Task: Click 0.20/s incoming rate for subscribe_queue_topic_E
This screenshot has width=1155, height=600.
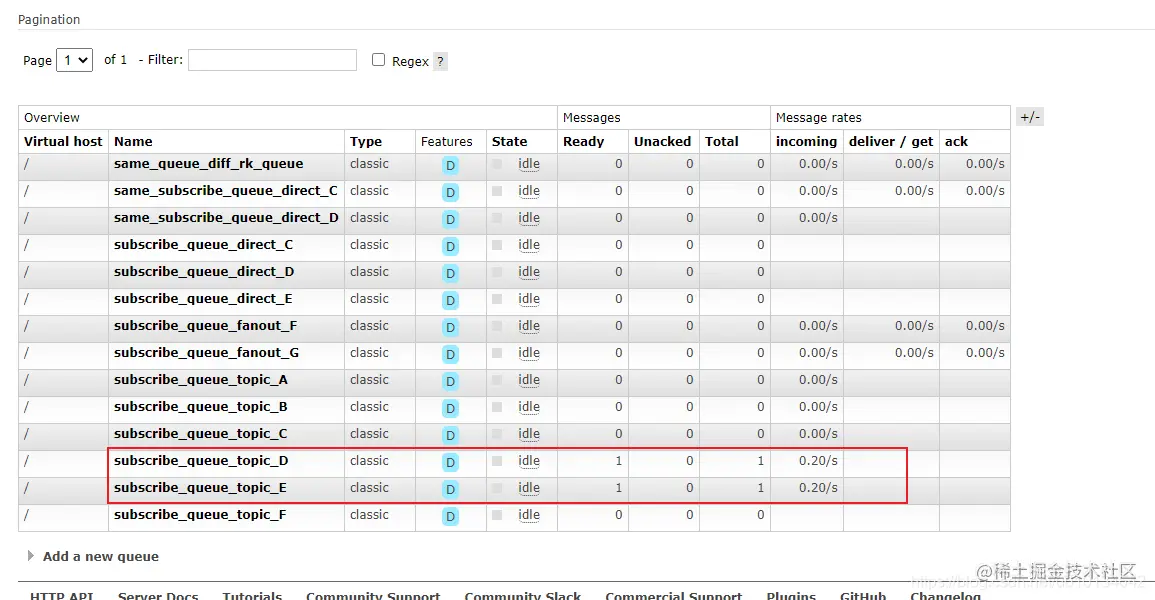Action: point(818,487)
